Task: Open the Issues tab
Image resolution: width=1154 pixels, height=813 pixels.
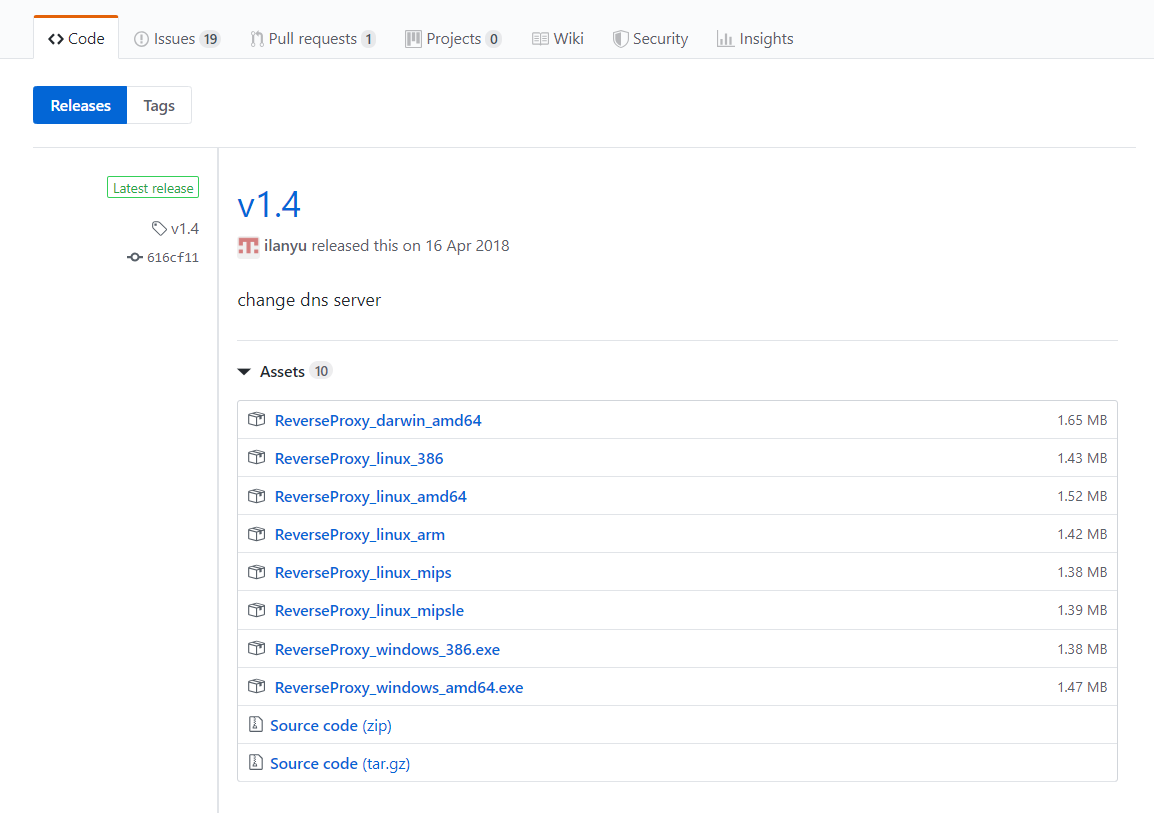Action: pyautogui.click(x=176, y=39)
